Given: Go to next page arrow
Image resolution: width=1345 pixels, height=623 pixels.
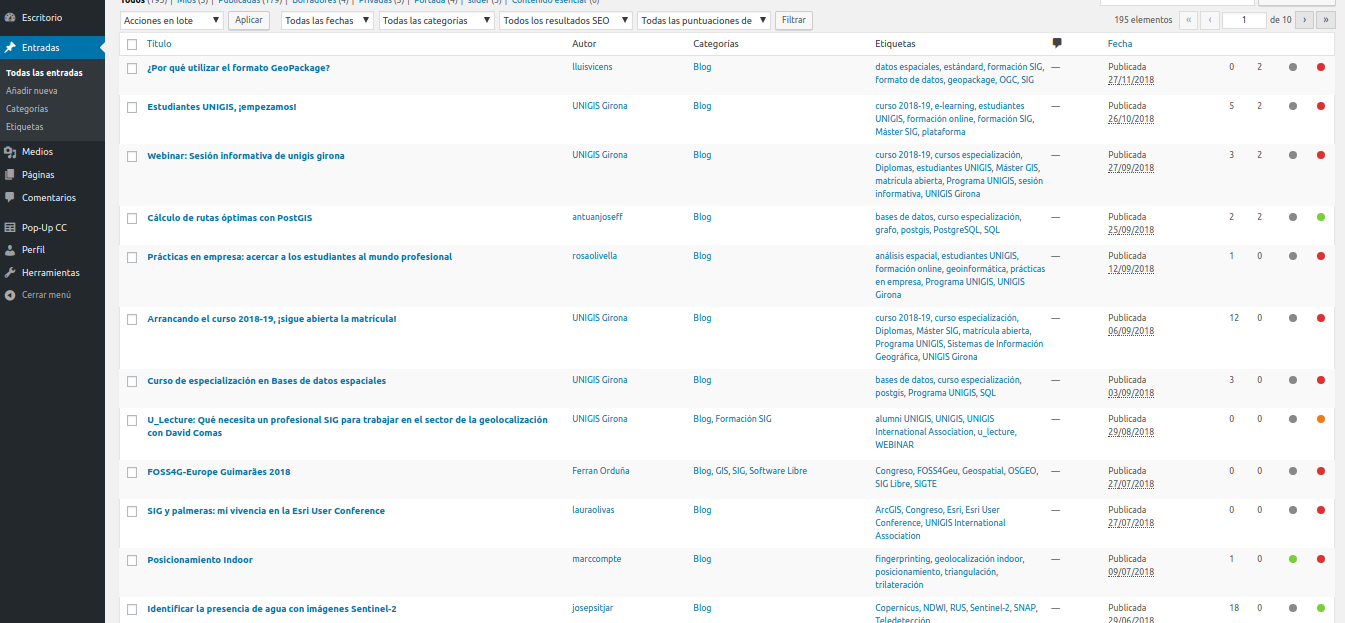Looking at the screenshot, I should click(x=1304, y=20).
